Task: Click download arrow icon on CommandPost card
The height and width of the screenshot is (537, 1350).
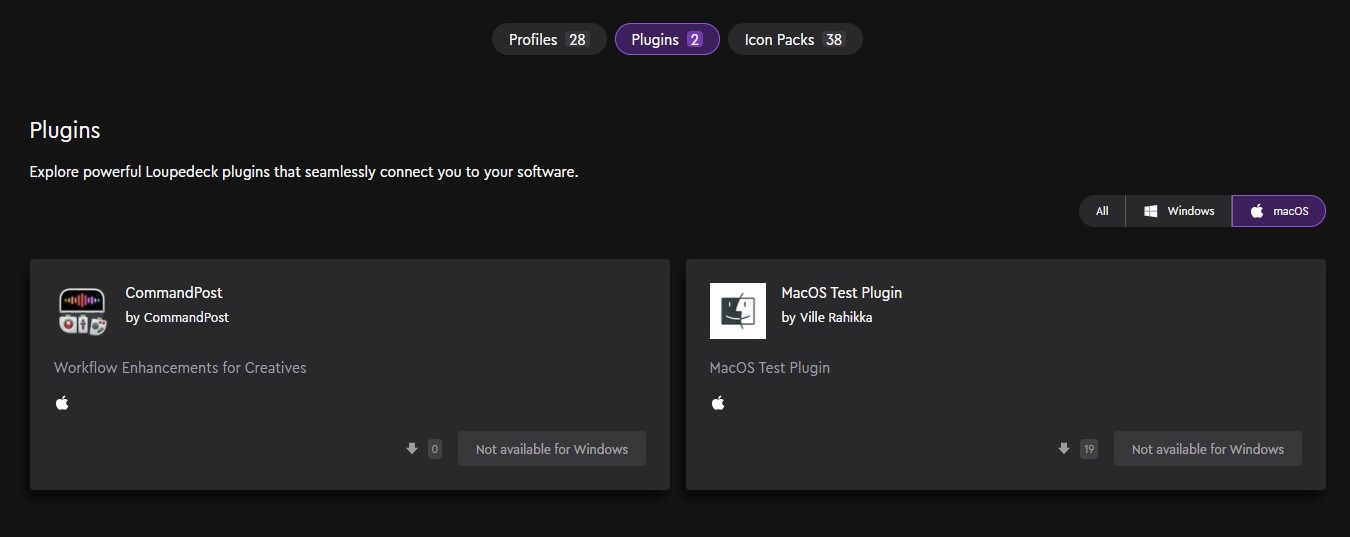Action: [411, 449]
